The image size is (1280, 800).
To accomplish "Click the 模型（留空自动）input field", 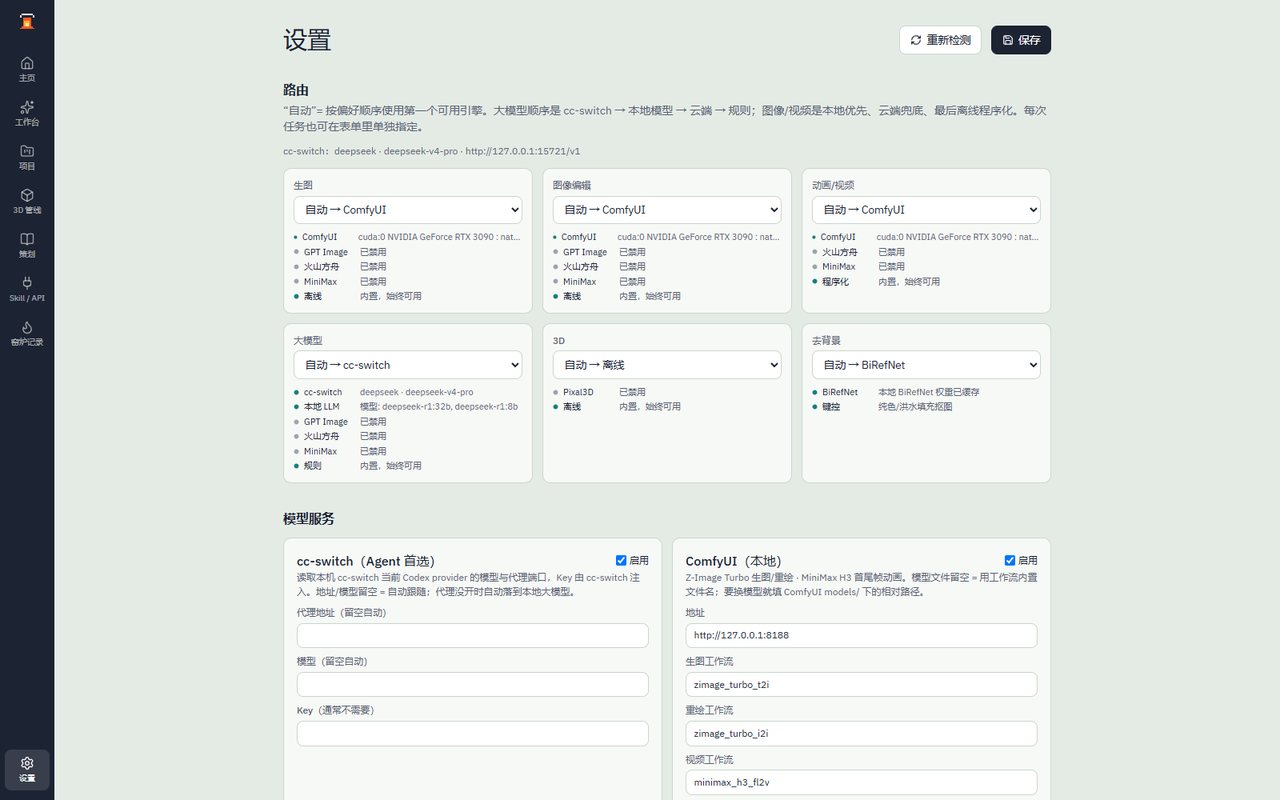I will [x=473, y=685].
